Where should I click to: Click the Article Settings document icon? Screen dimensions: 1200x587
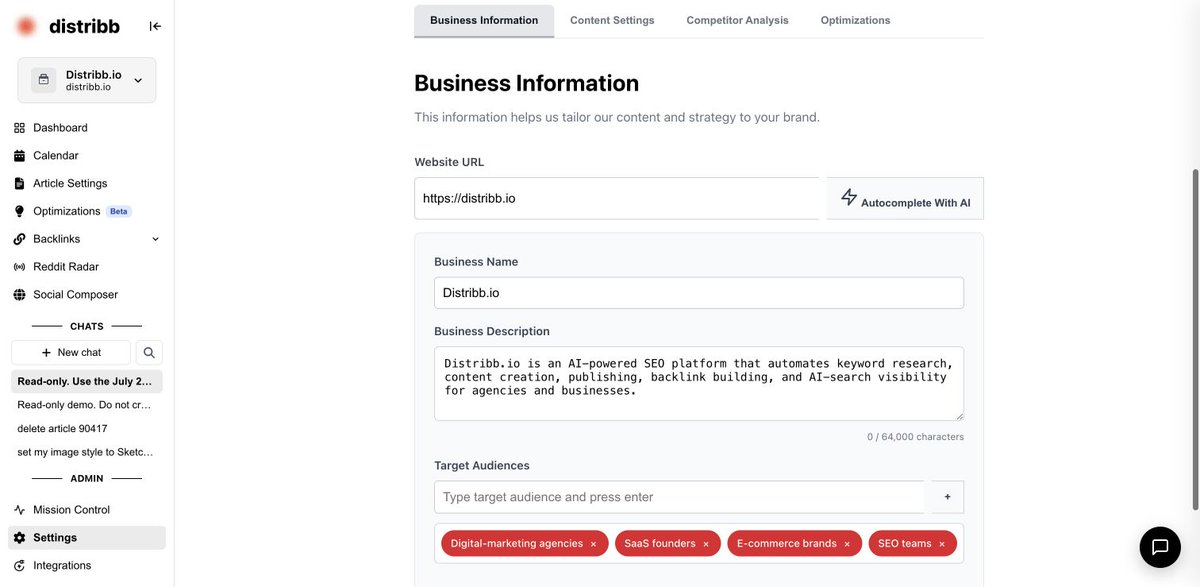(19, 184)
